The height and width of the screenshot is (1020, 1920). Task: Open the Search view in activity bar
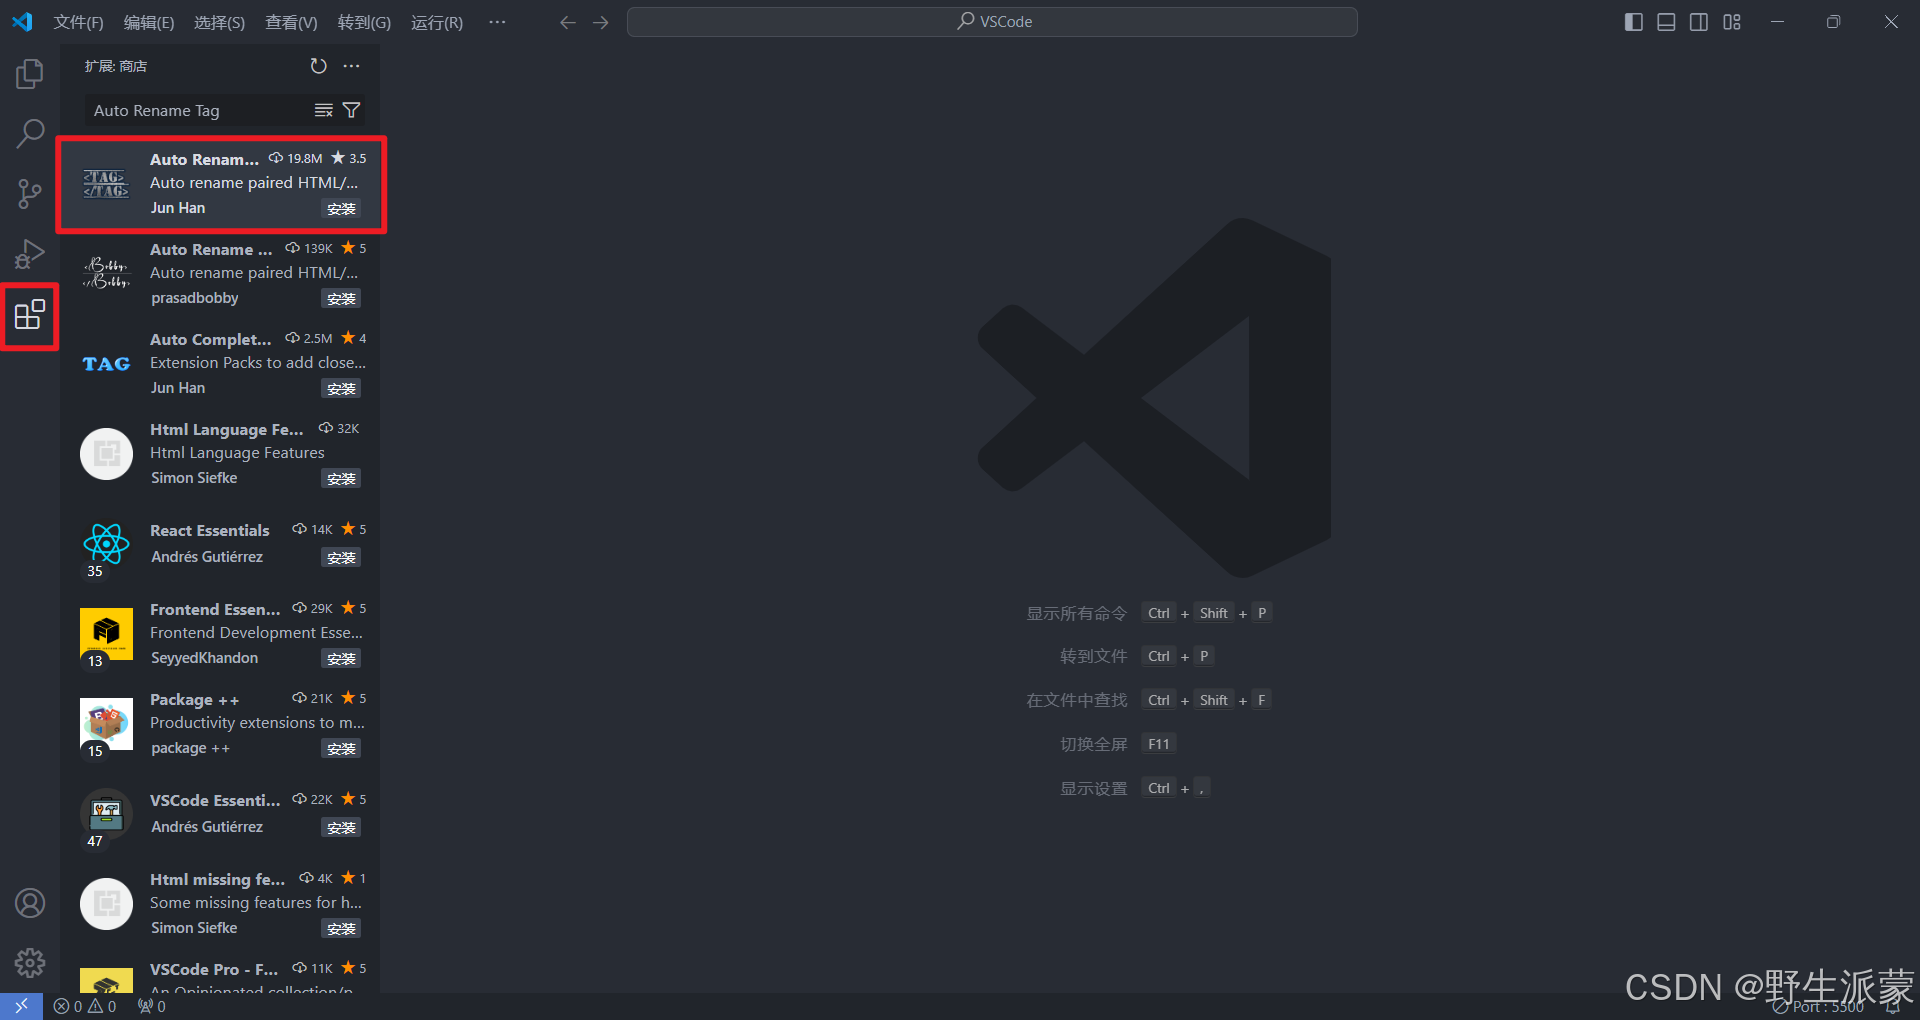[30, 133]
